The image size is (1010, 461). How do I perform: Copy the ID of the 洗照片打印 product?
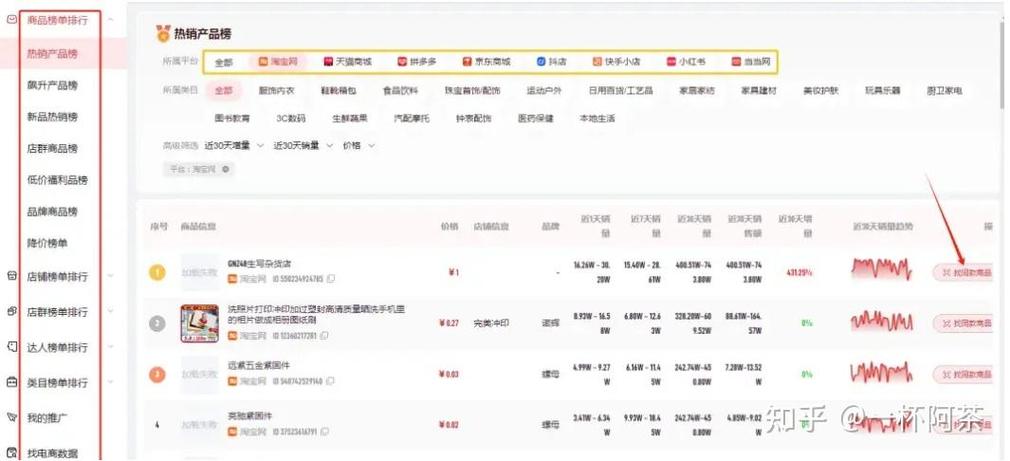324,335
